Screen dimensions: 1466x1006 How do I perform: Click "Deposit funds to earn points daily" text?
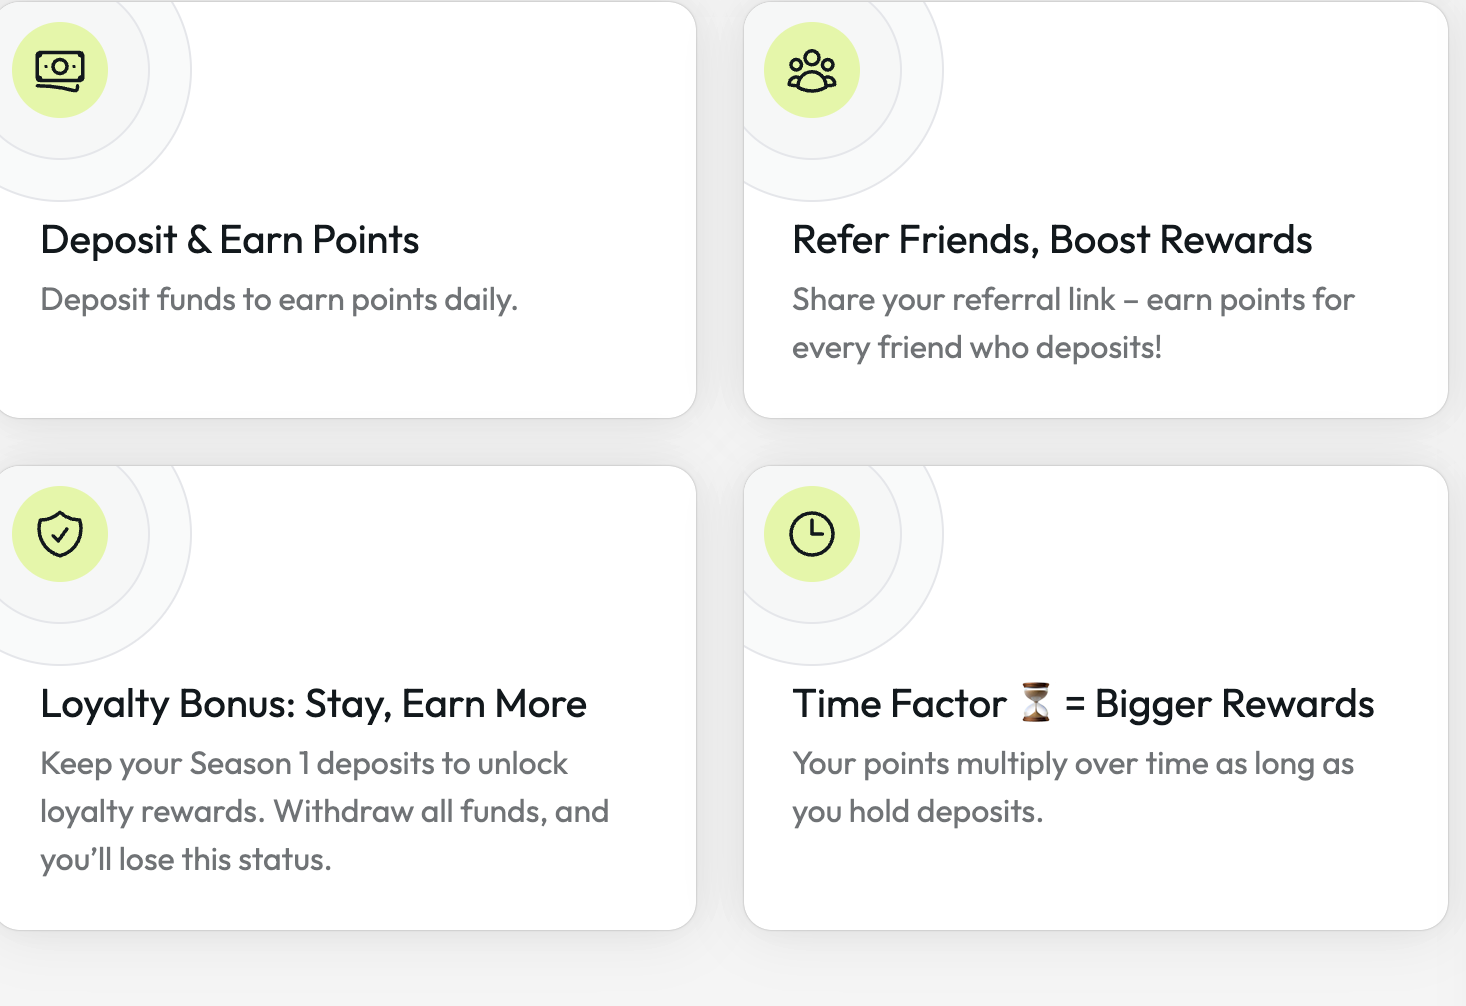[279, 300]
